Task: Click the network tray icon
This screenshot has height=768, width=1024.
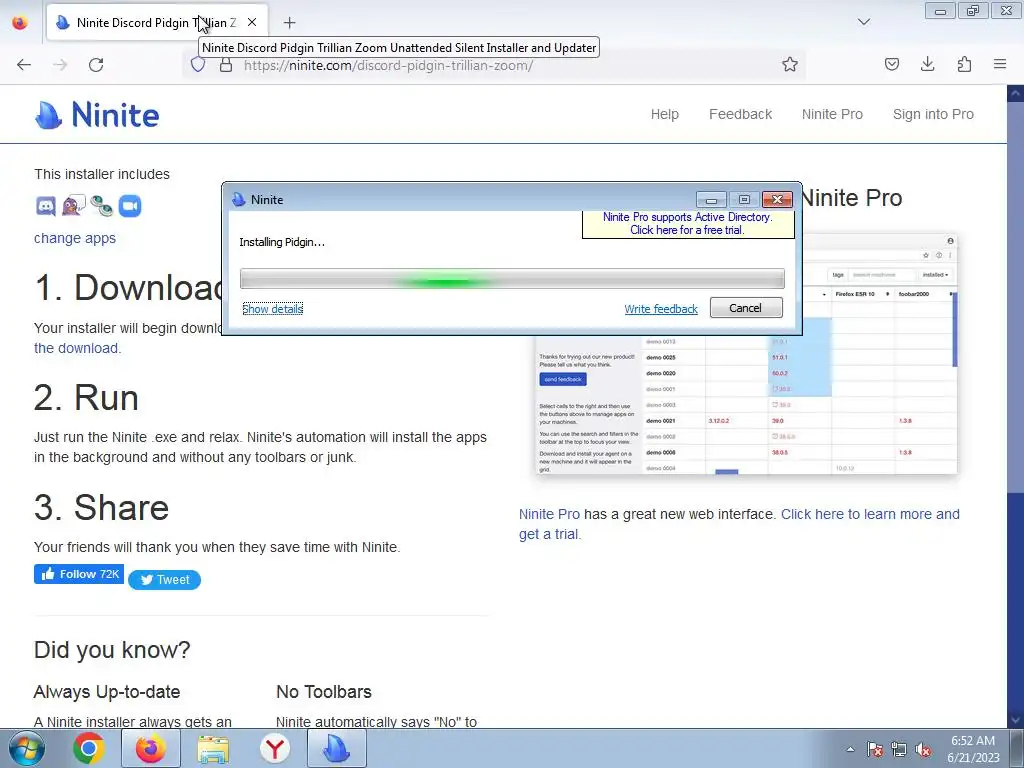Action: click(899, 749)
